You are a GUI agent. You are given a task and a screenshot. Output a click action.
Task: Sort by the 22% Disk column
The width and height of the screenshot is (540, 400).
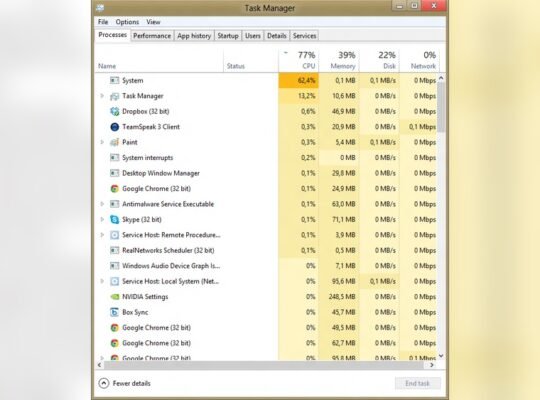pyautogui.click(x=379, y=61)
